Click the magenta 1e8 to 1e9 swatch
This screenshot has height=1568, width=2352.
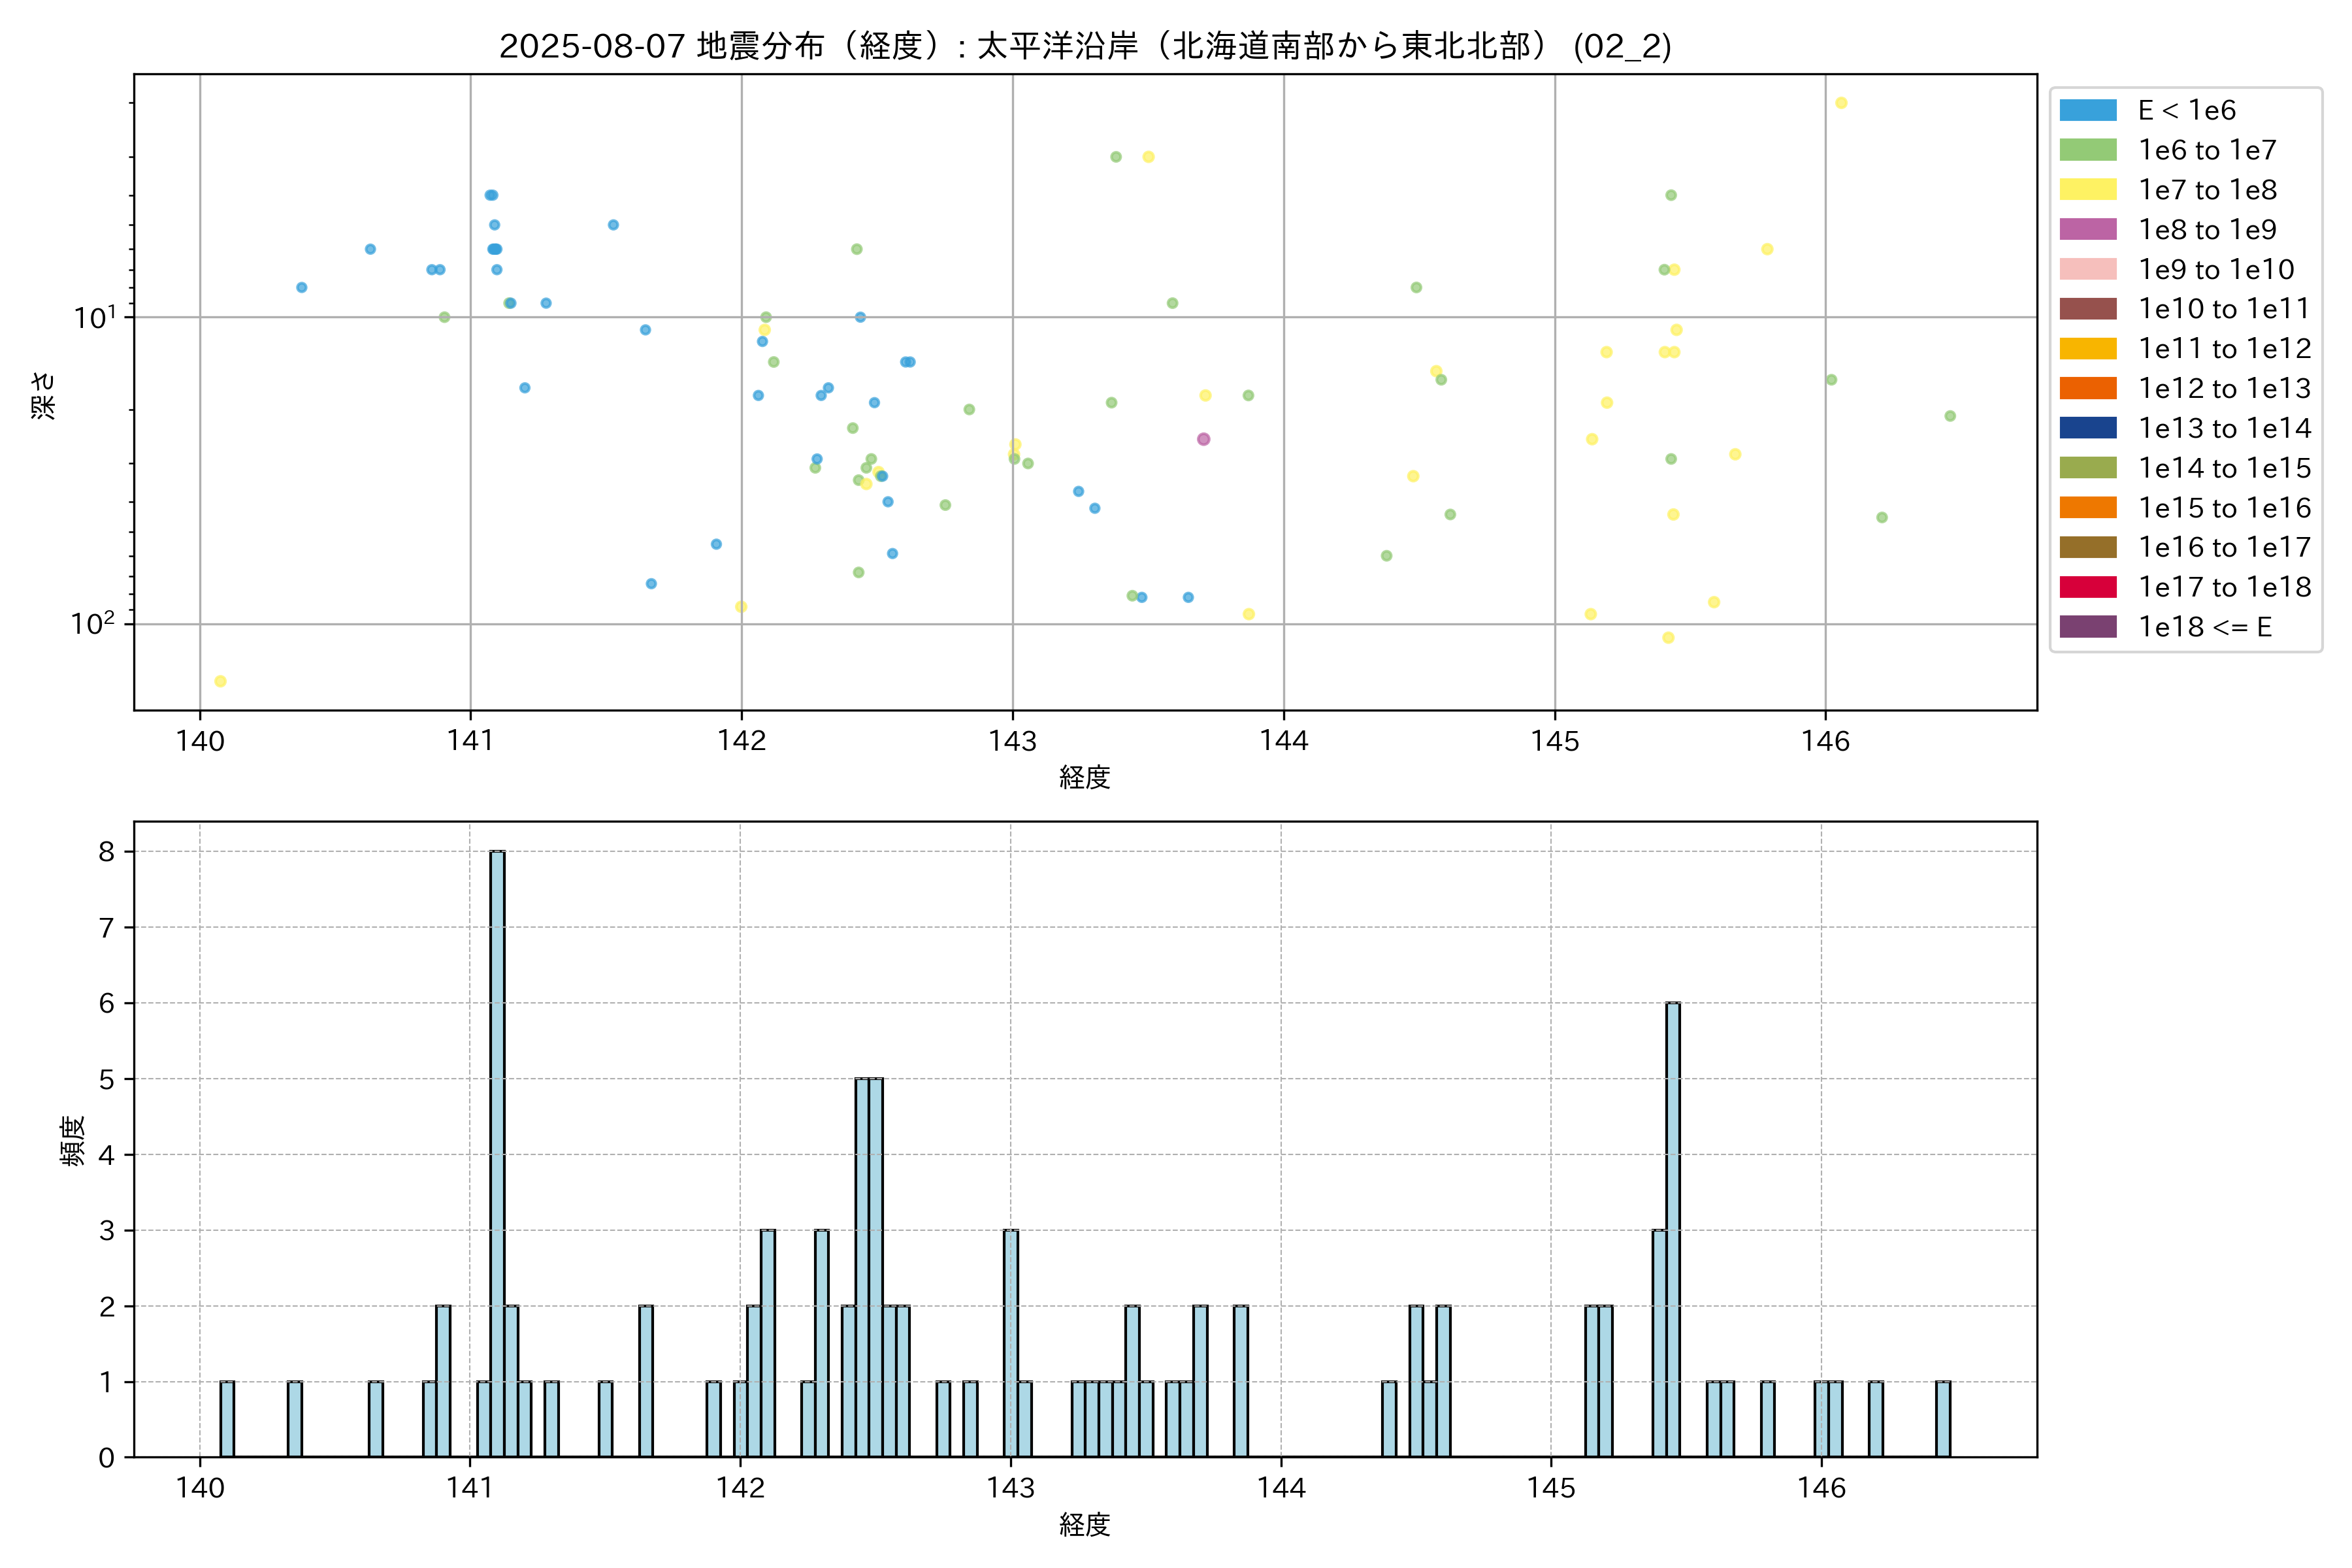click(2087, 229)
